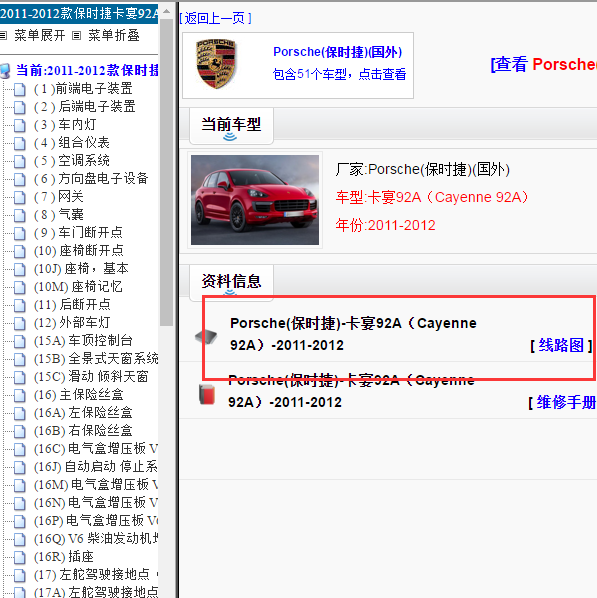The width and height of the screenshot is (597, 598).
Task: Open tree item (16R)插座
Action: (x=64, y=557)
